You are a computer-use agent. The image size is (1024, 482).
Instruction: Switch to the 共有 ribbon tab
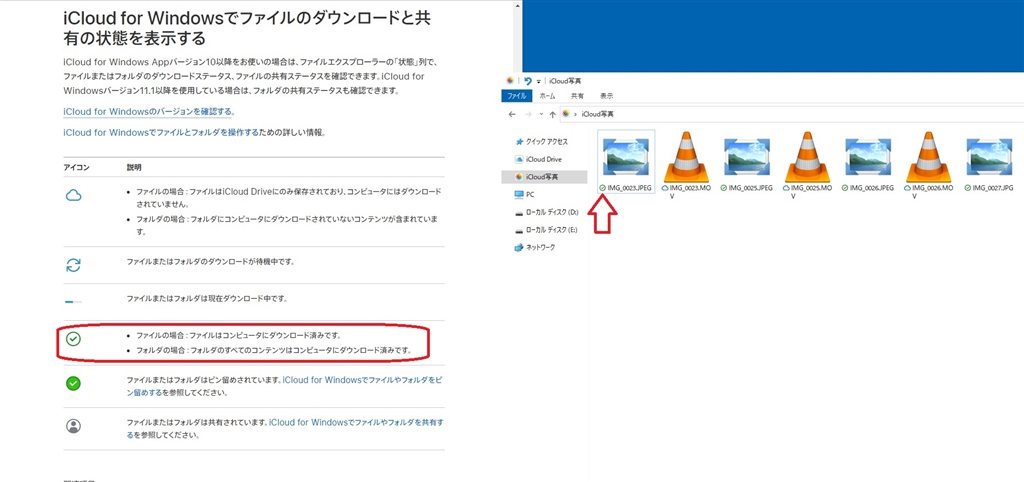tap(577, 95)
